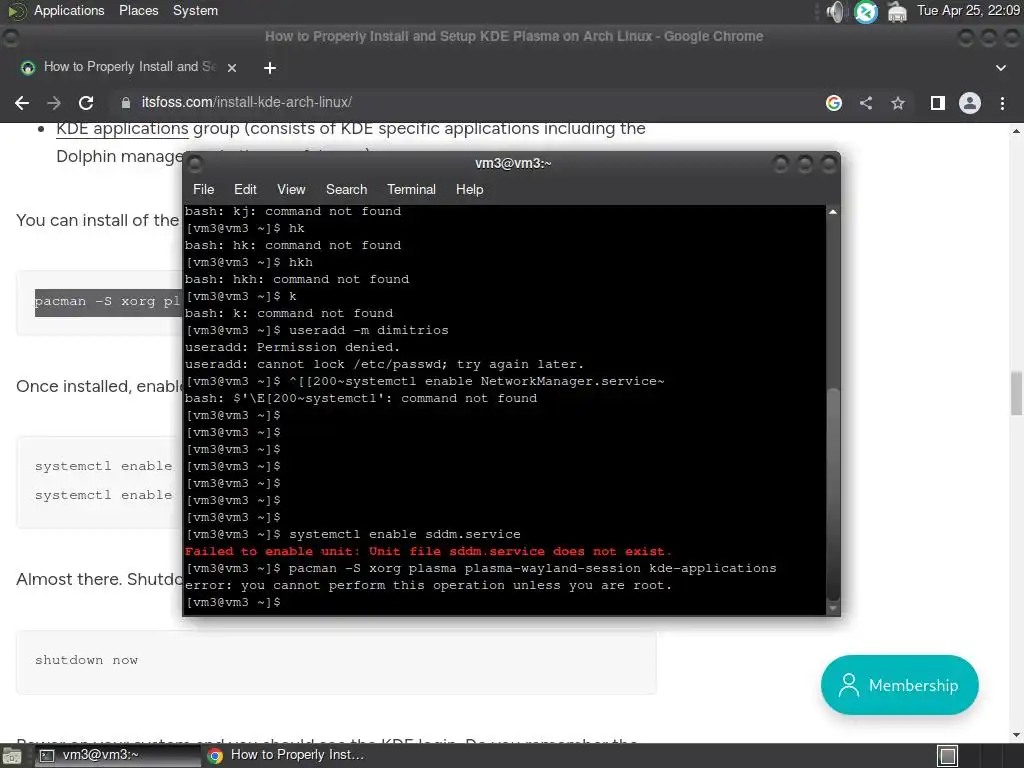
Task: Open the terminal's Terminal menu
Action: pos(411,189)
